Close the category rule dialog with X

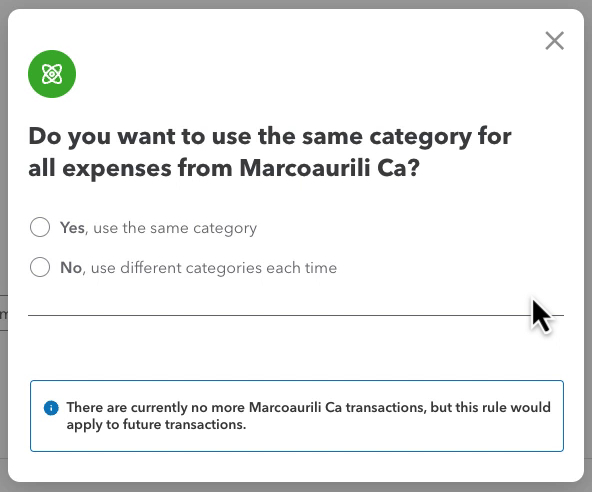pos(555,40)
